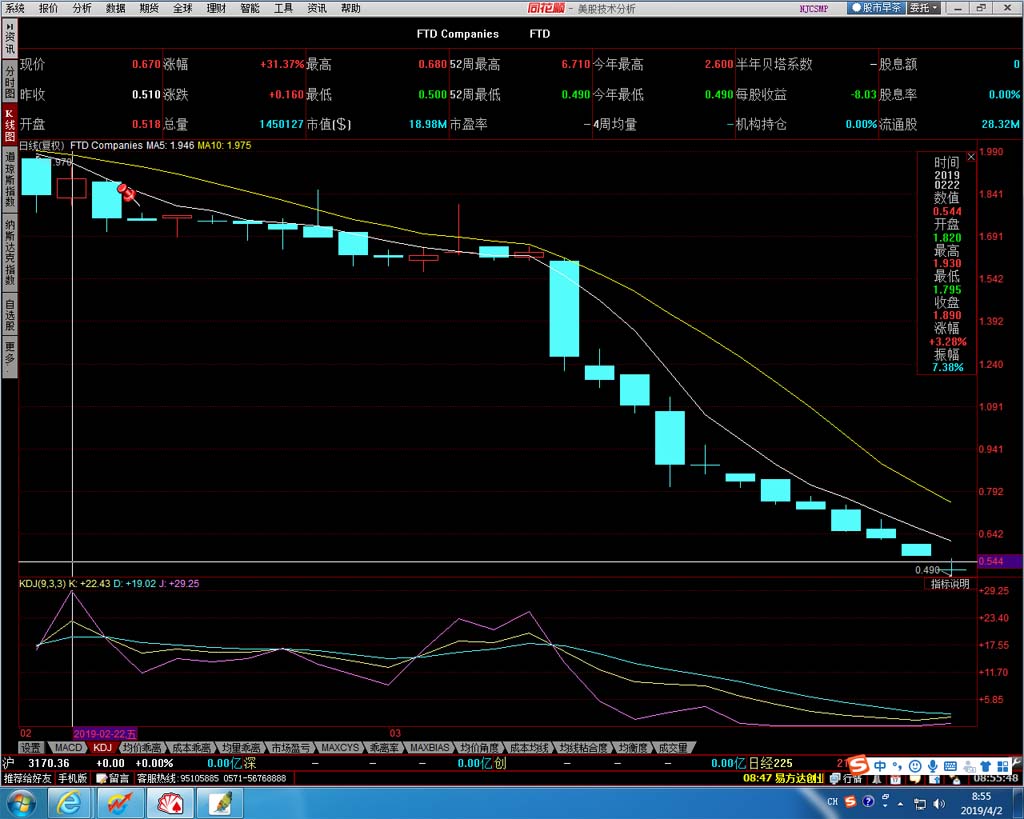The height and width of the screenshot is (819, 1024).
Task: Switch to 乖离率 indicator tab
Action: pyautogui.click(x=384, y=747)
